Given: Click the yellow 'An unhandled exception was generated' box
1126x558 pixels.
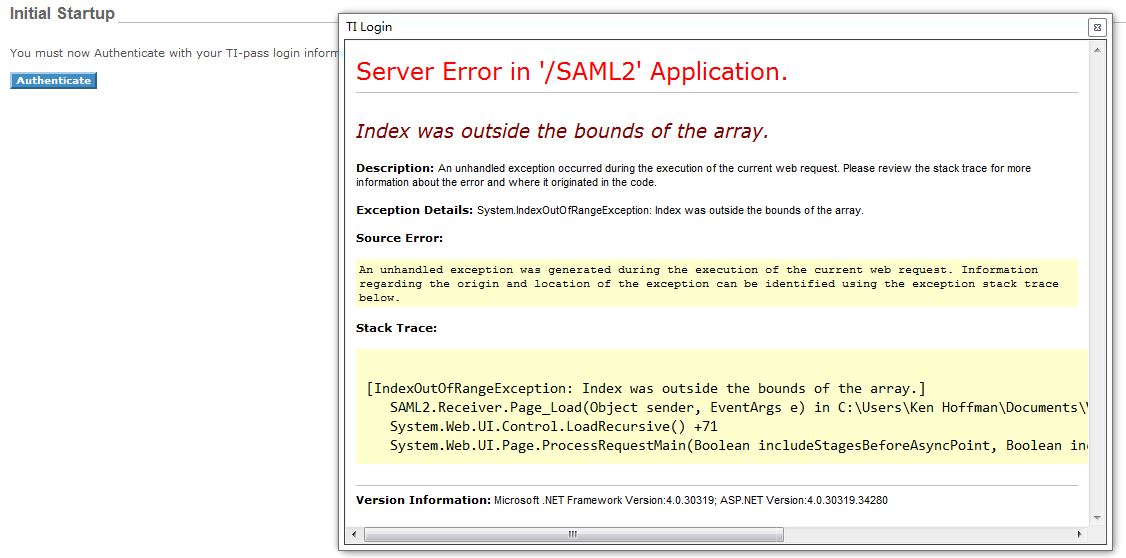Looking at the screenshot, I should pyautogui.click(x=717, y=283).
